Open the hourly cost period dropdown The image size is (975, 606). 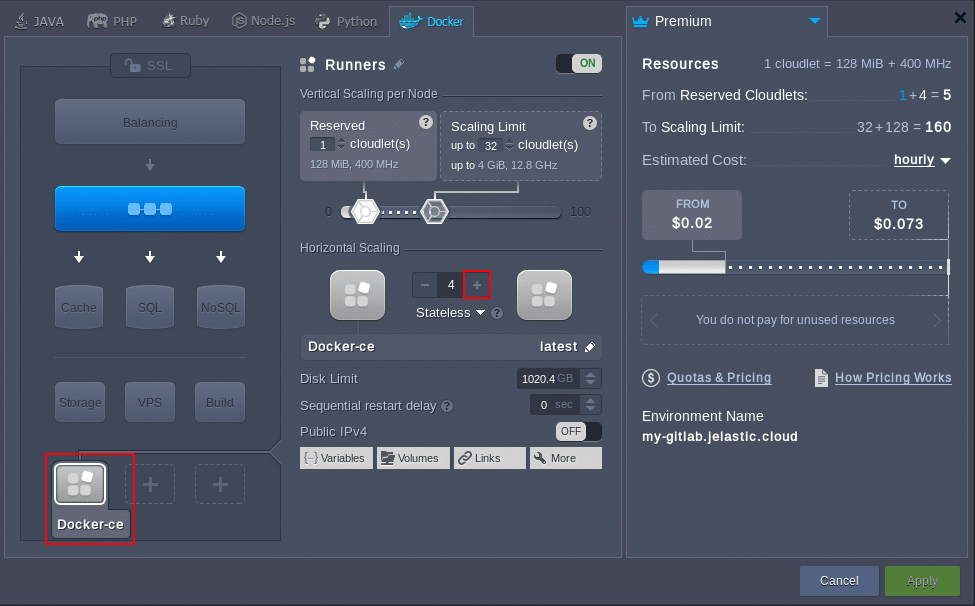click(922, 160)
